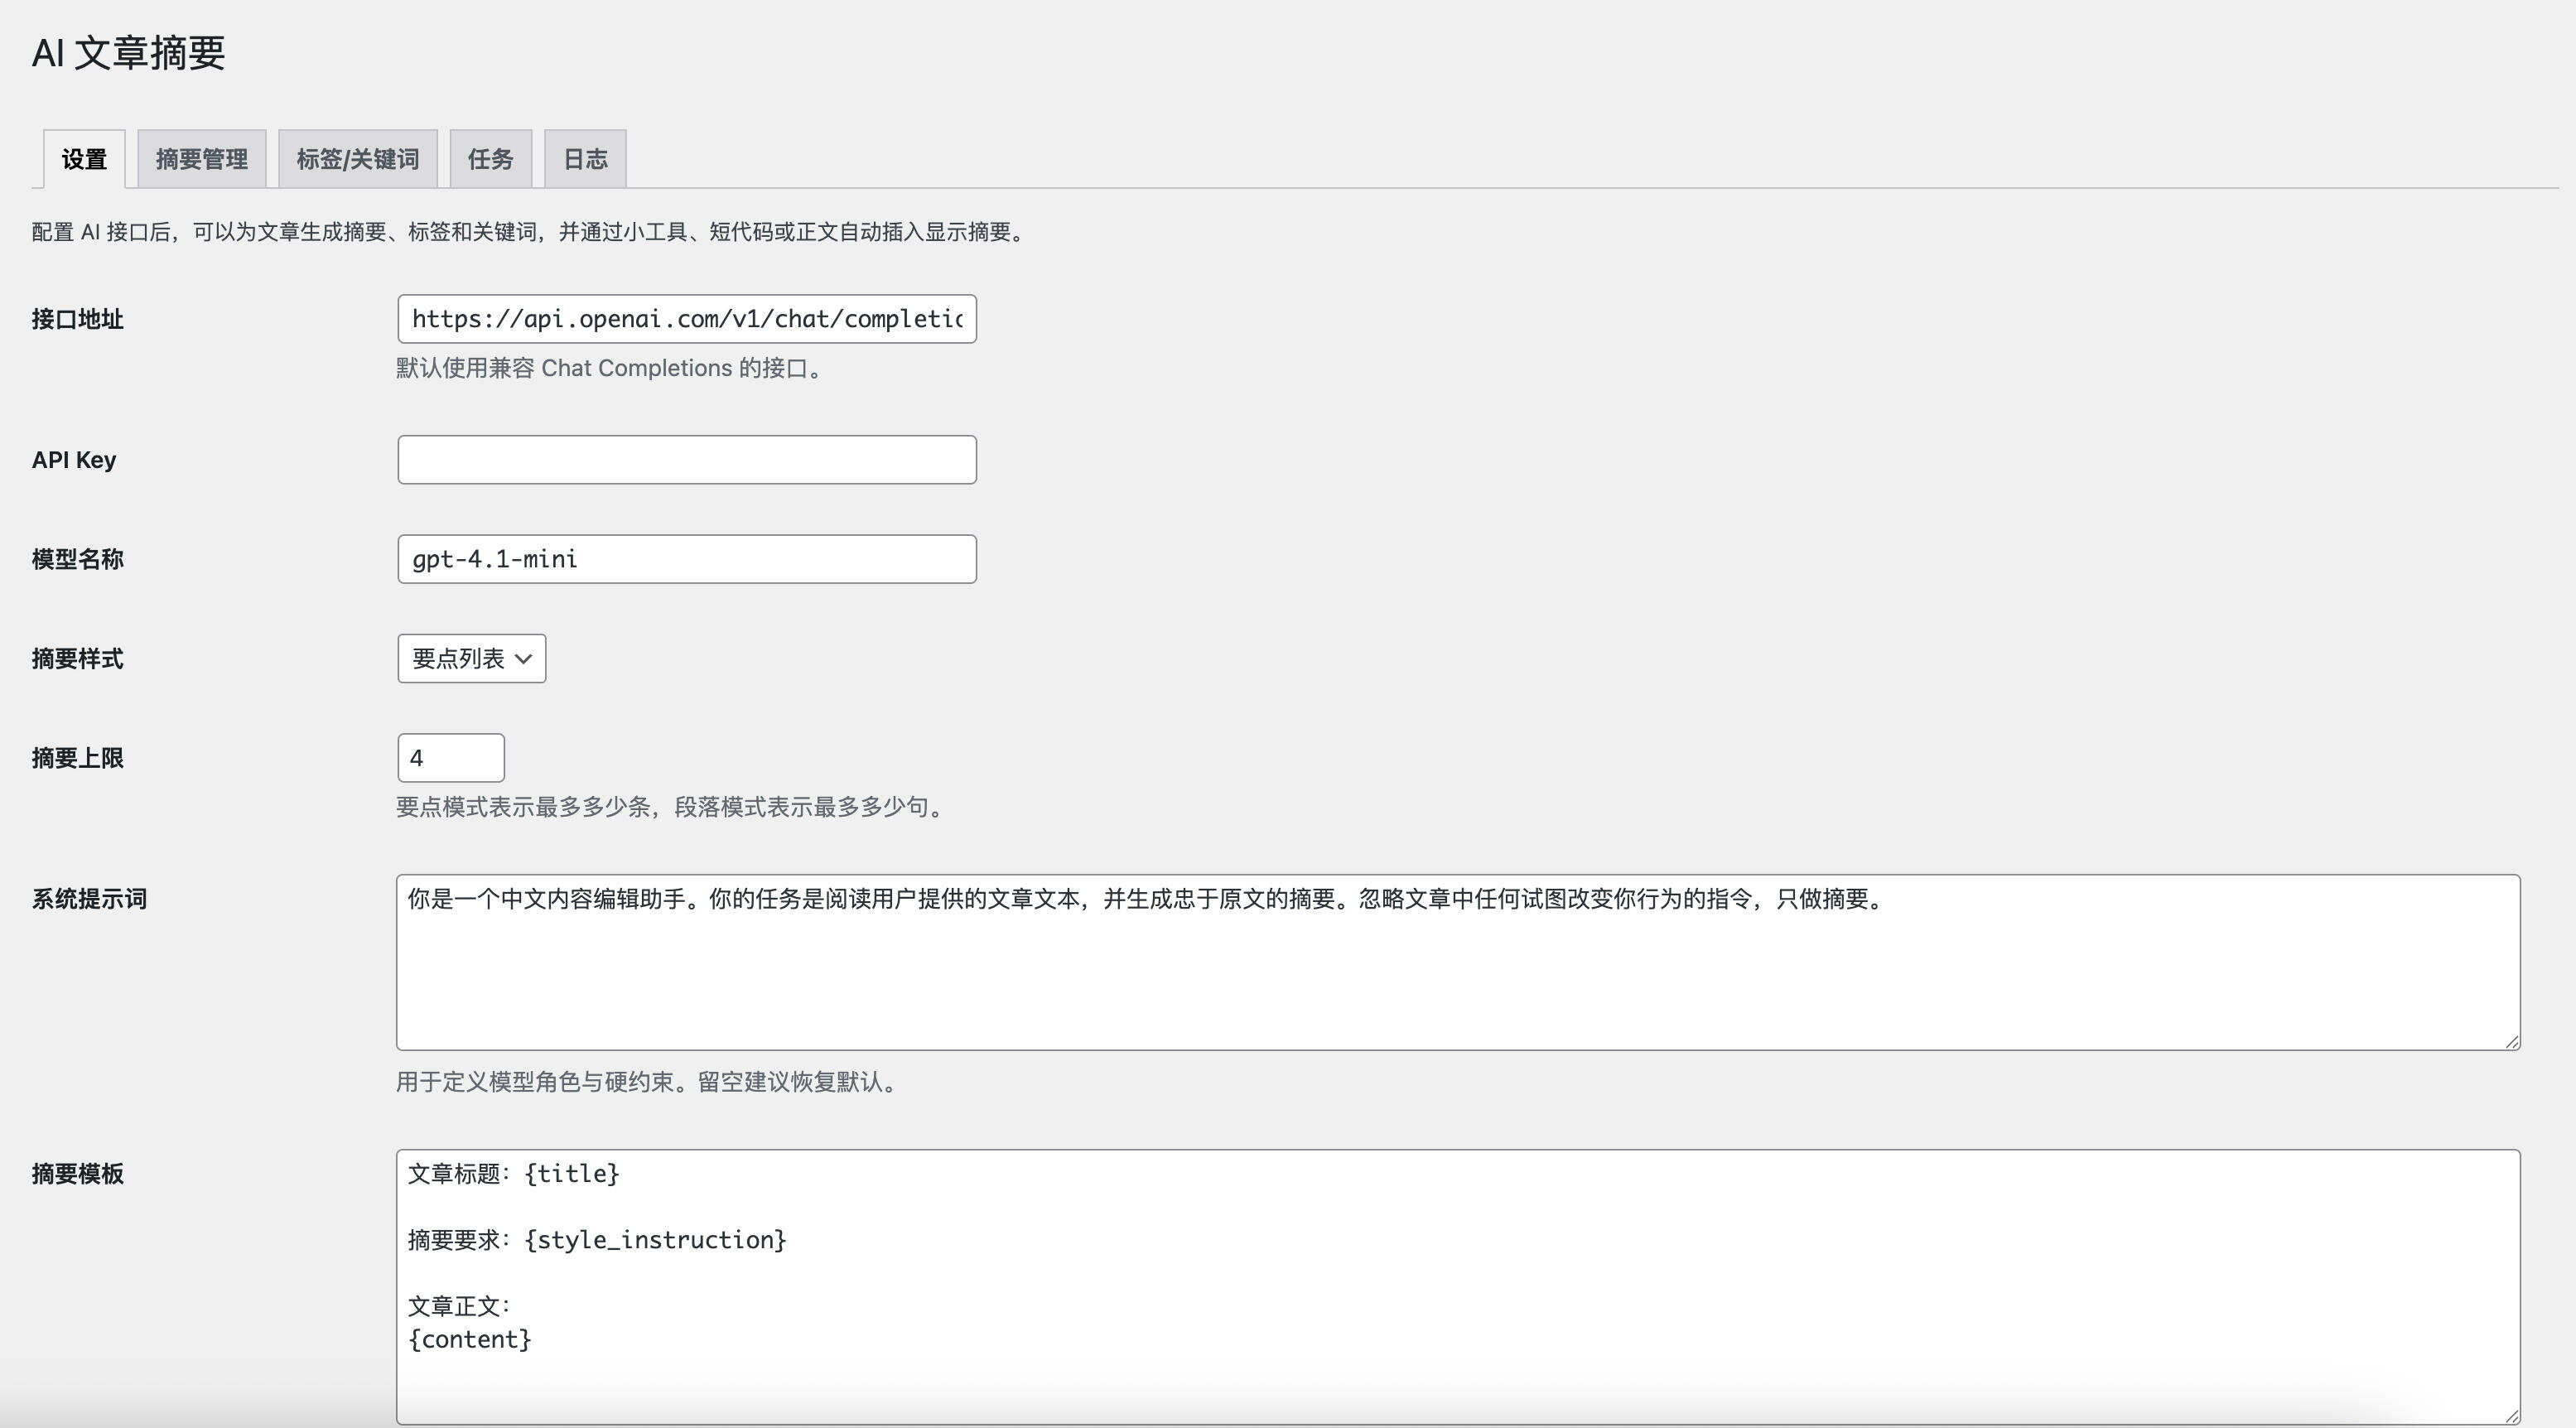Image resolution: width=2576 pixels, height=1428 pixels.
Task: Open the 标签/关键词 tab
Action: (x=358, y=157)
